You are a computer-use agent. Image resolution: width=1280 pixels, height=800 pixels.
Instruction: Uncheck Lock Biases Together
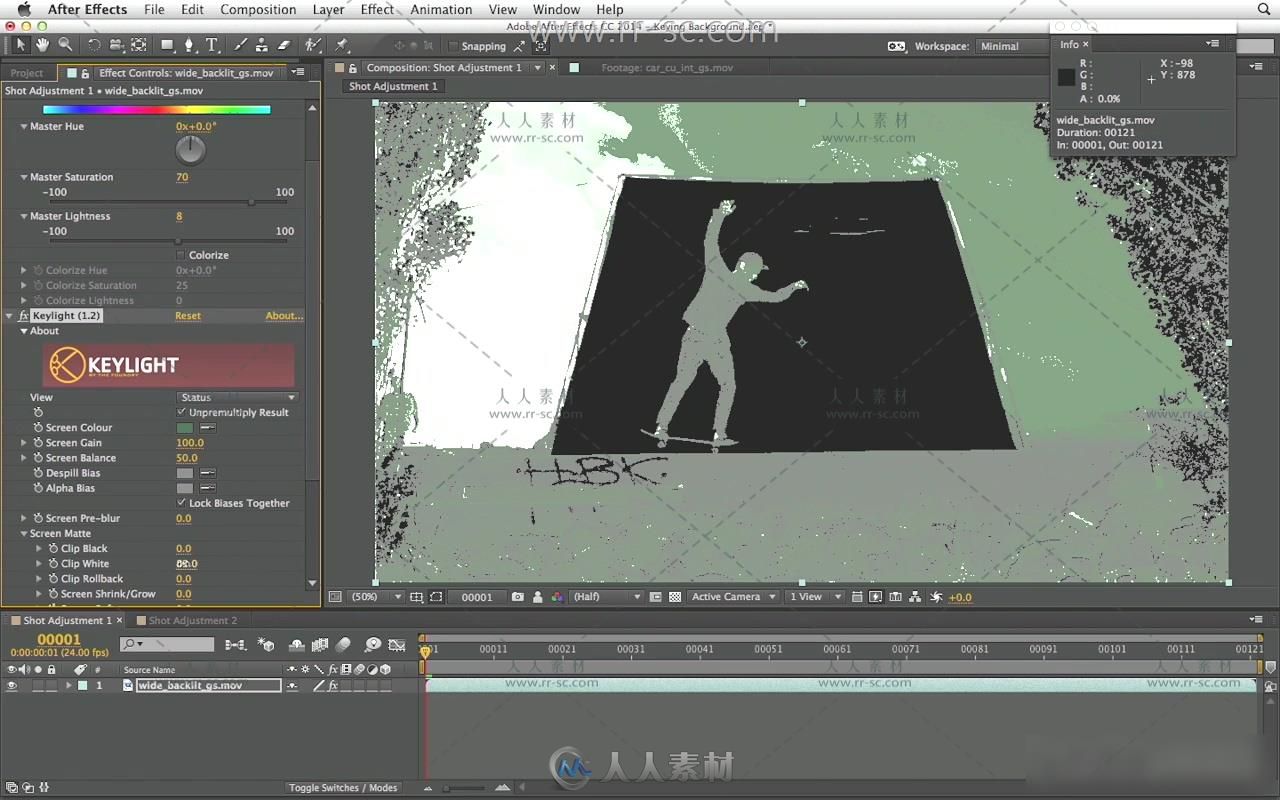181,503
